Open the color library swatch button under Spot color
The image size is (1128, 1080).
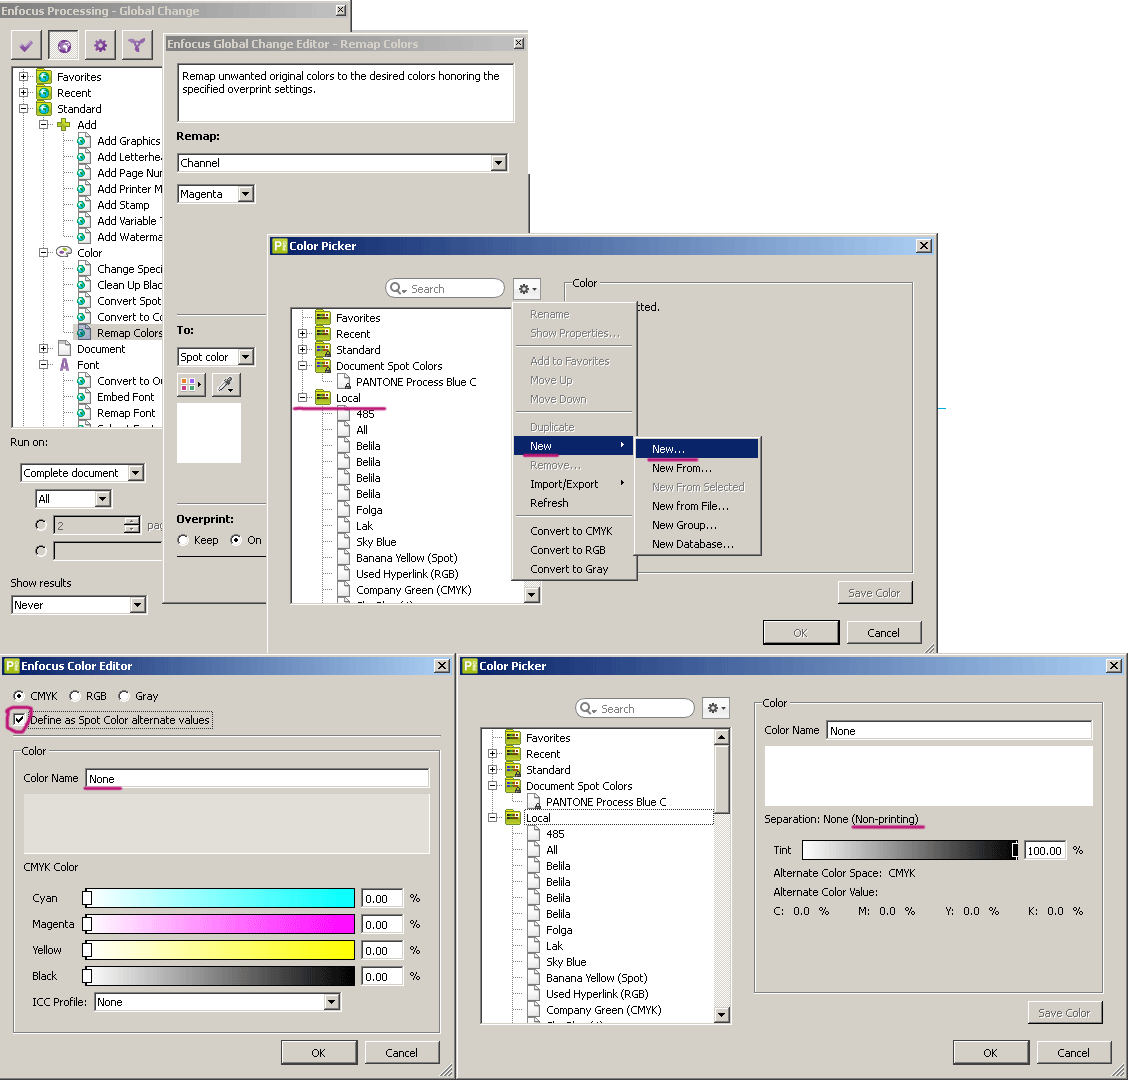pos(191,385)
